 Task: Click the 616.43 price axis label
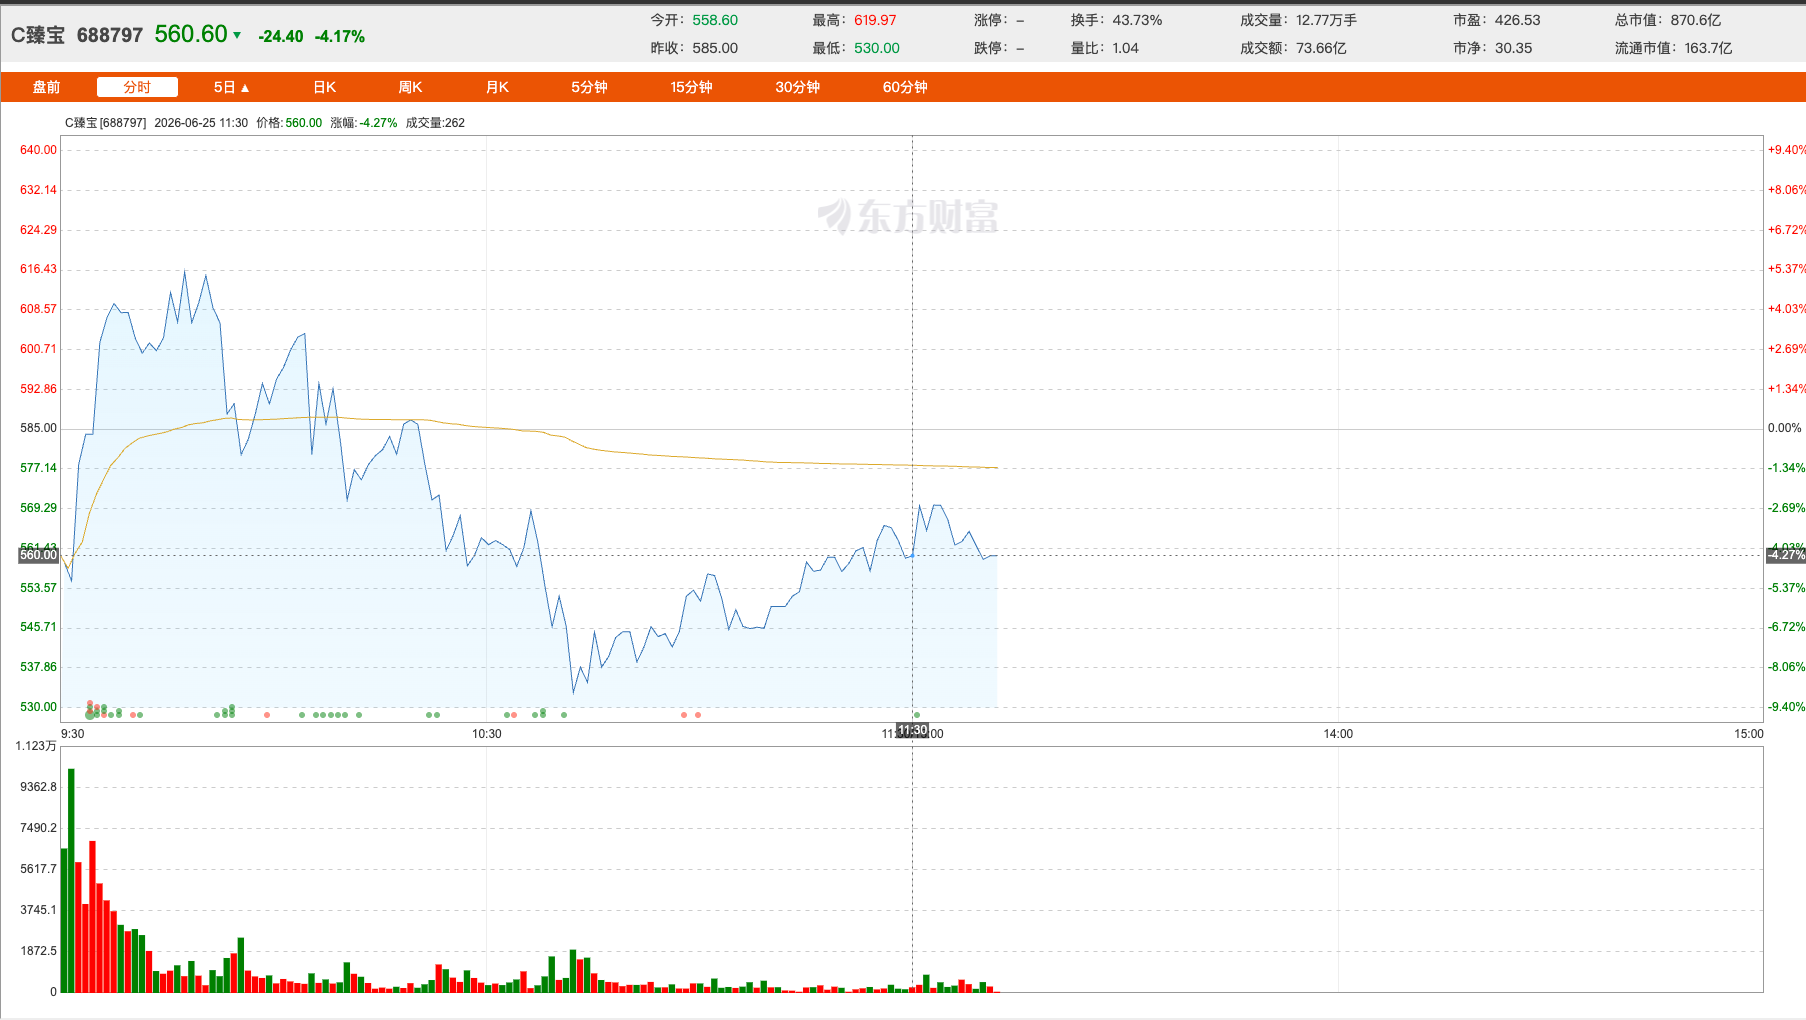(38, 269)
